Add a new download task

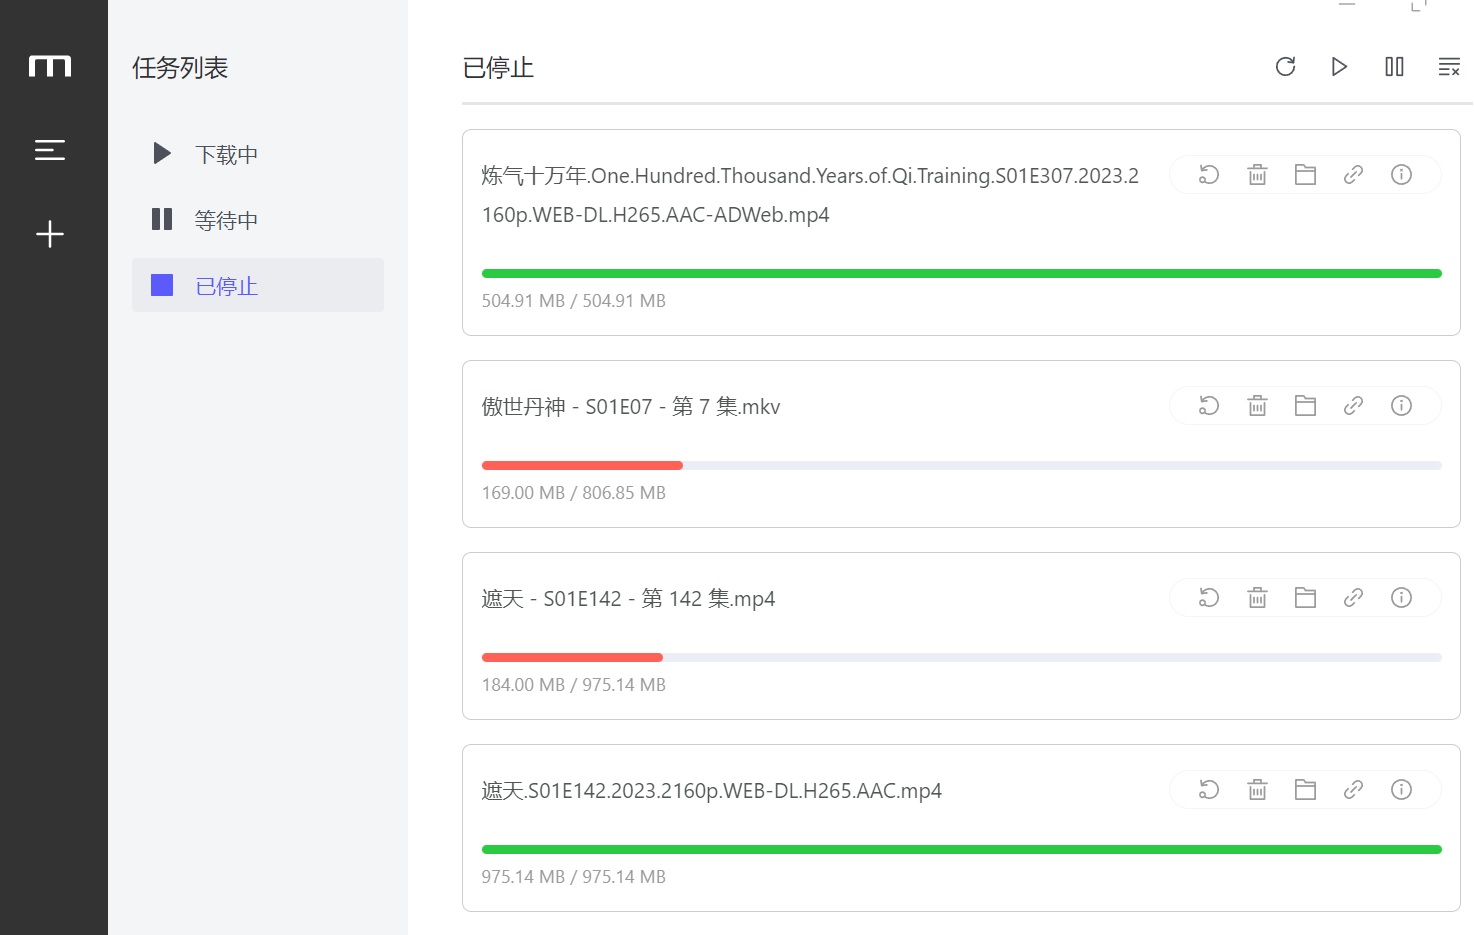click(x=50, y=234)
